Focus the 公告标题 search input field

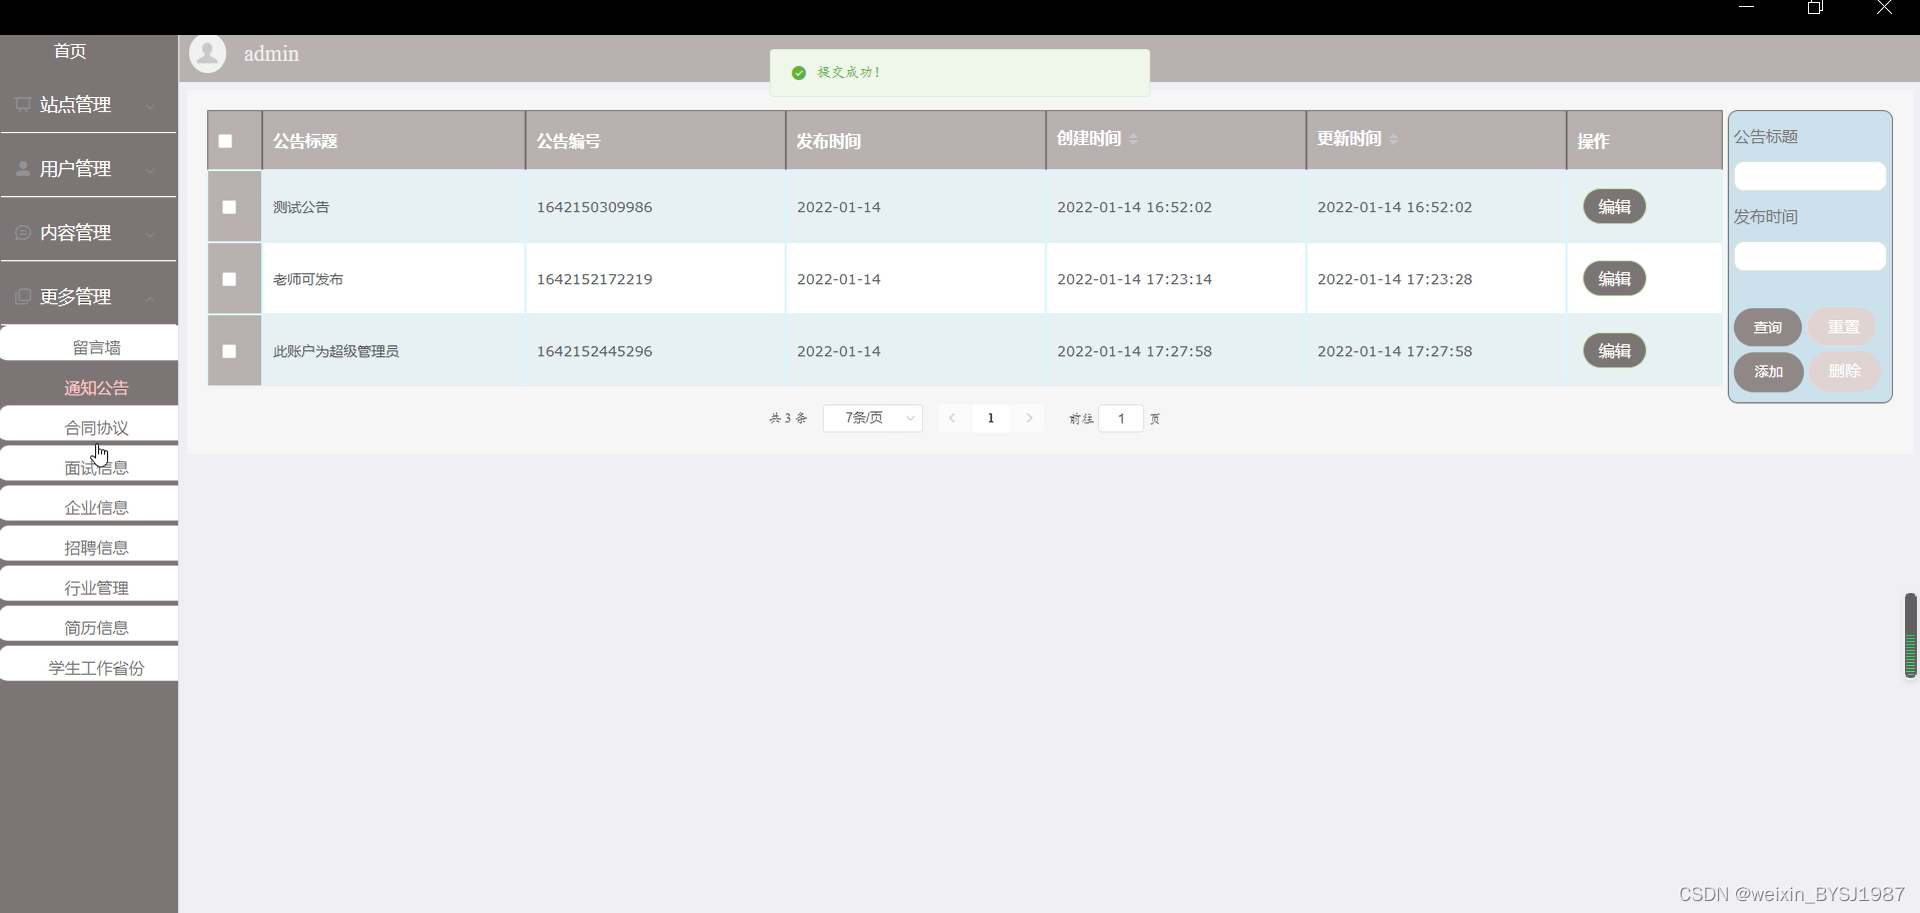tap(1809, 176)
